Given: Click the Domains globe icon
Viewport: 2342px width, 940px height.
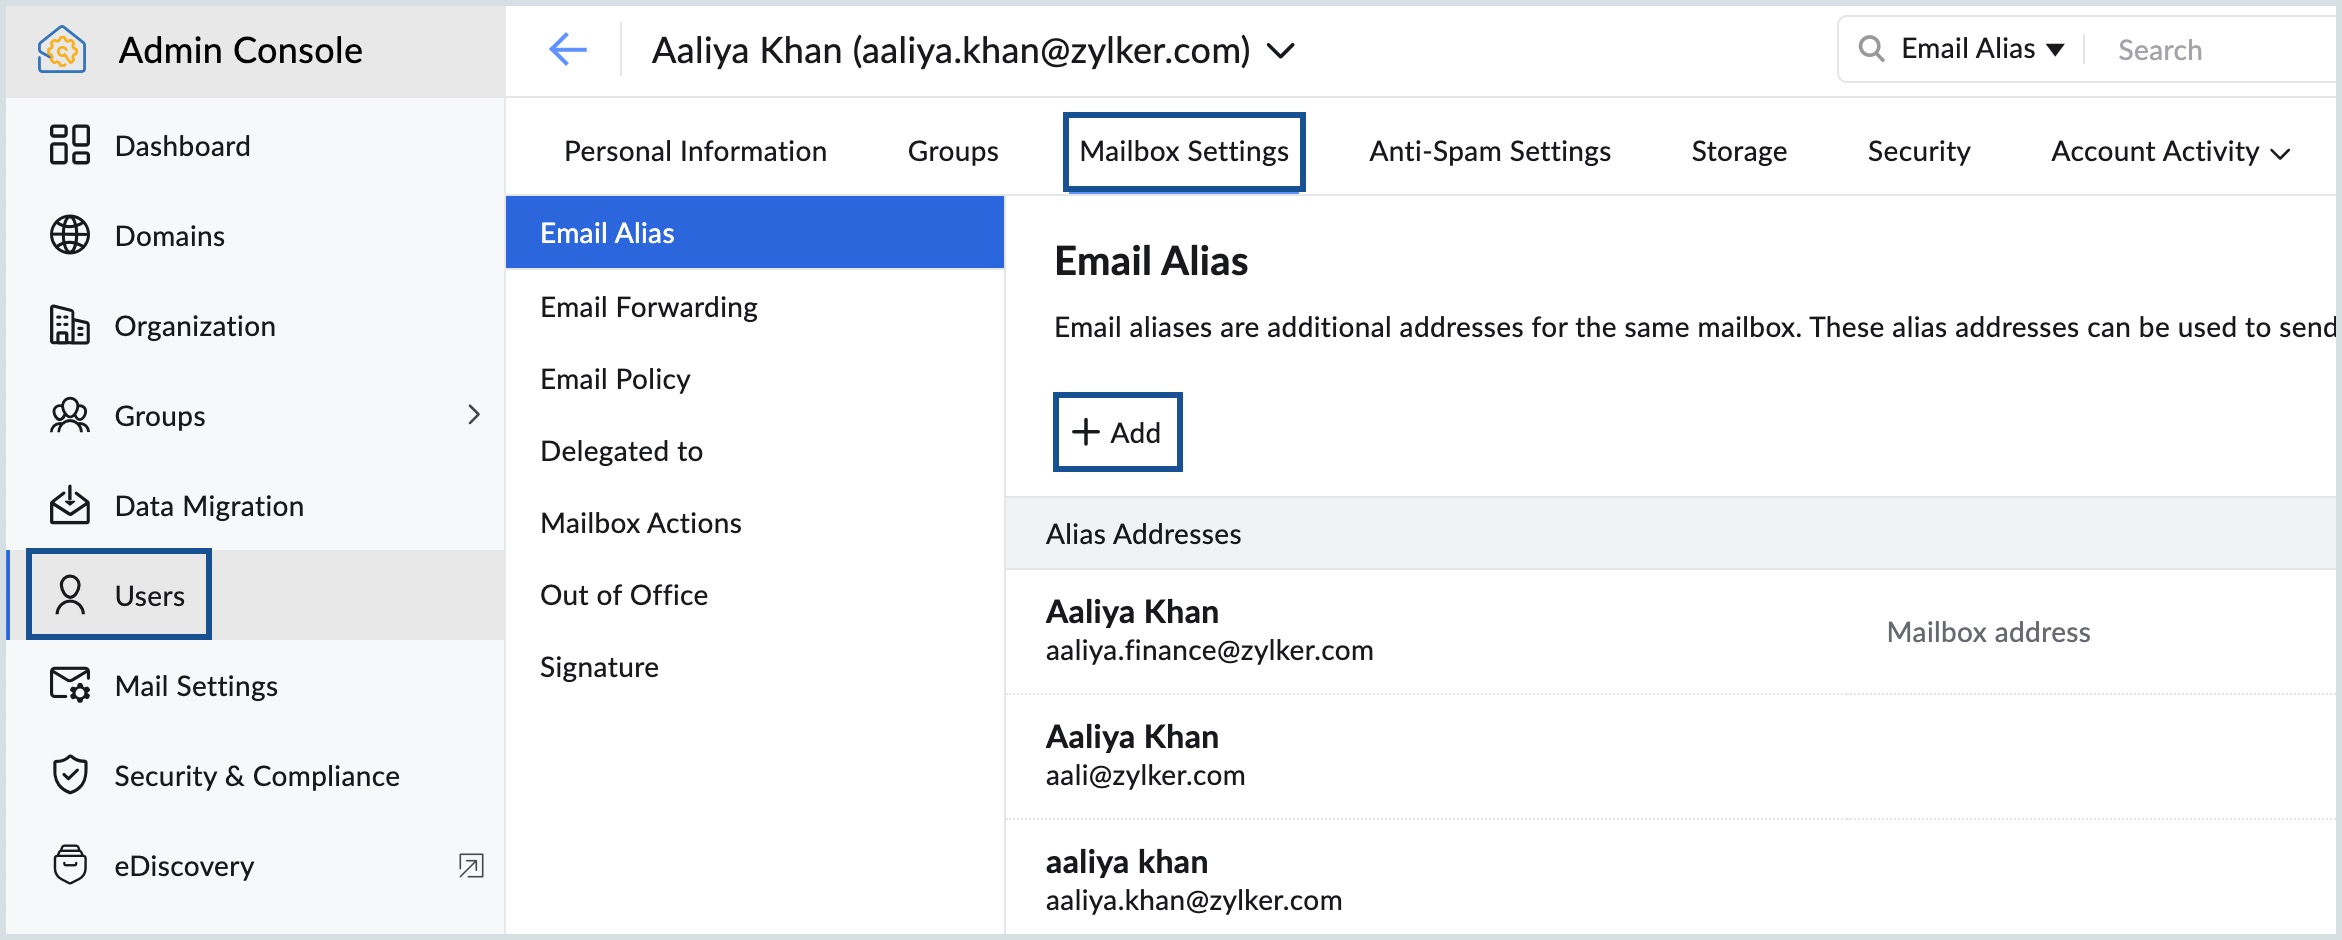Looking at the screenshot, I should pyautogui.click(x=70, y=235).
